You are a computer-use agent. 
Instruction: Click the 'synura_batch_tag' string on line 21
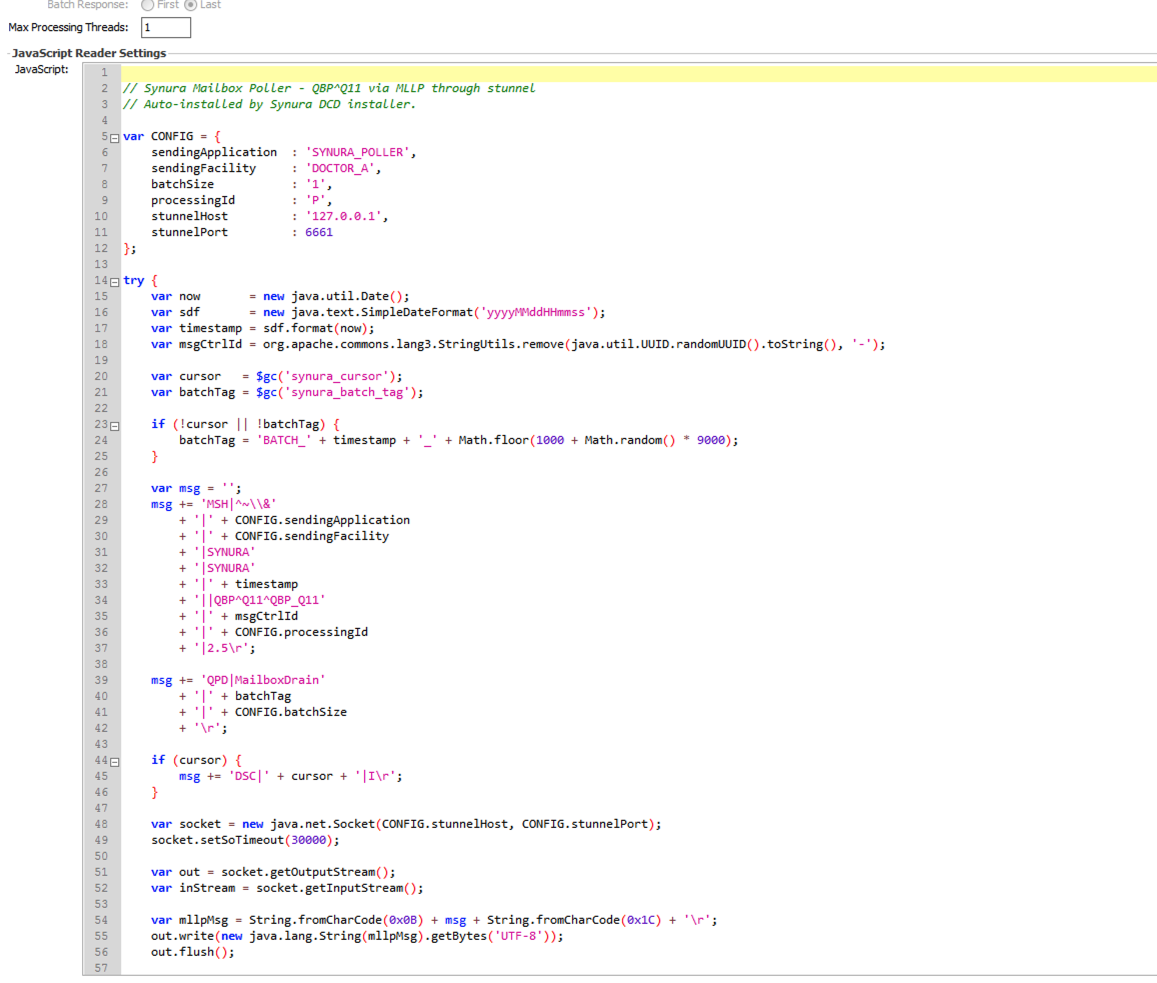pos(348,392)
